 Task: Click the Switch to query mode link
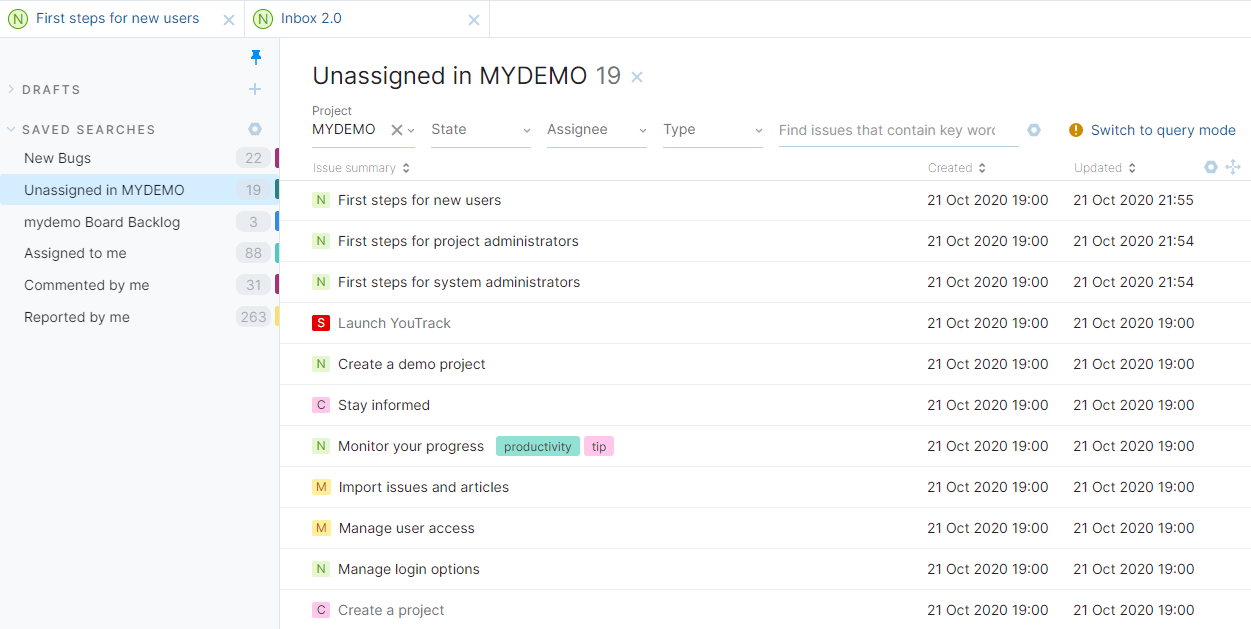(x=1164, y=130)
